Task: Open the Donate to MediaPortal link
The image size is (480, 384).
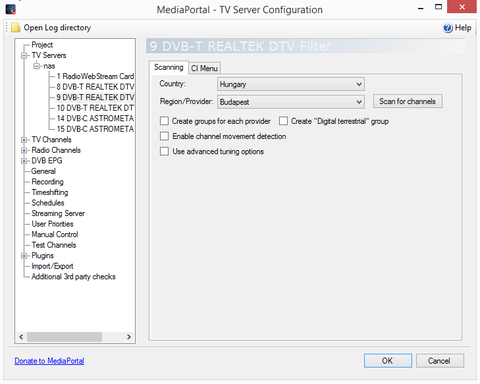Action: click(x=49, y=361)
